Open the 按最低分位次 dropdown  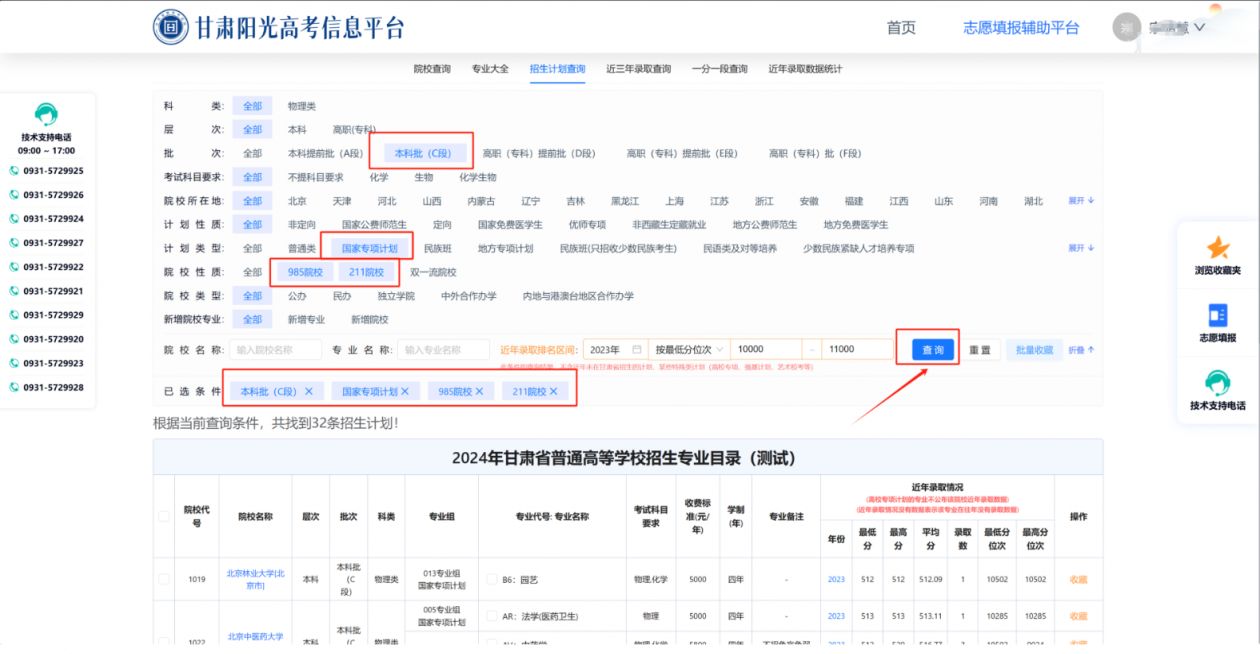coord(689,349)
